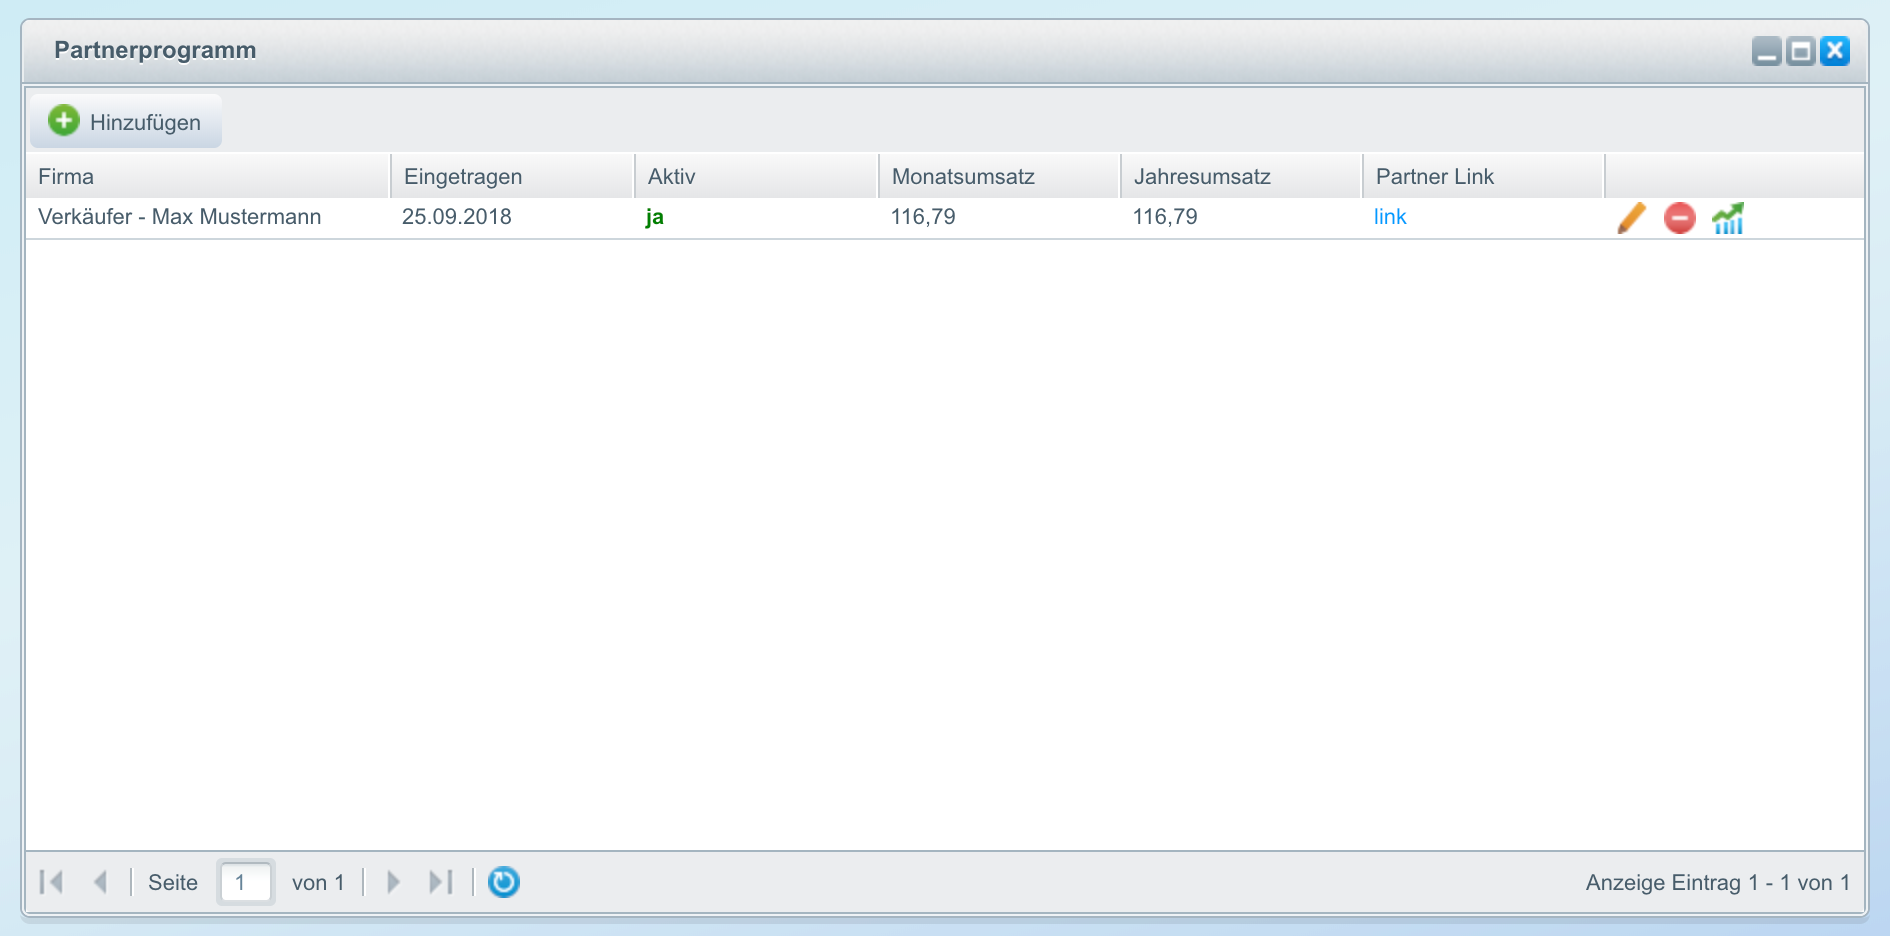Go to the last page

click(x=441, y=882)
